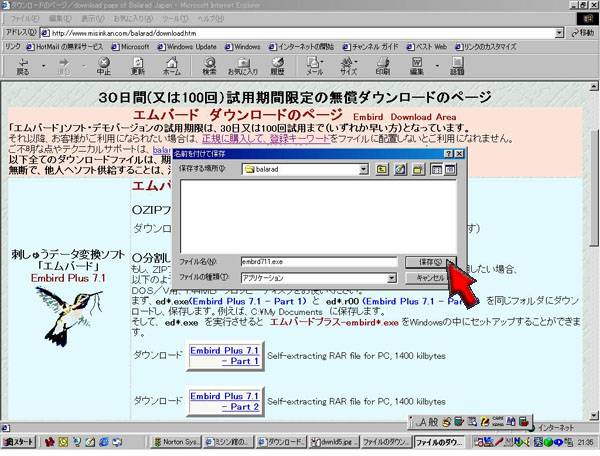
Task: Expand the Mail icon dropdown arrow
Action: [323, 61]
